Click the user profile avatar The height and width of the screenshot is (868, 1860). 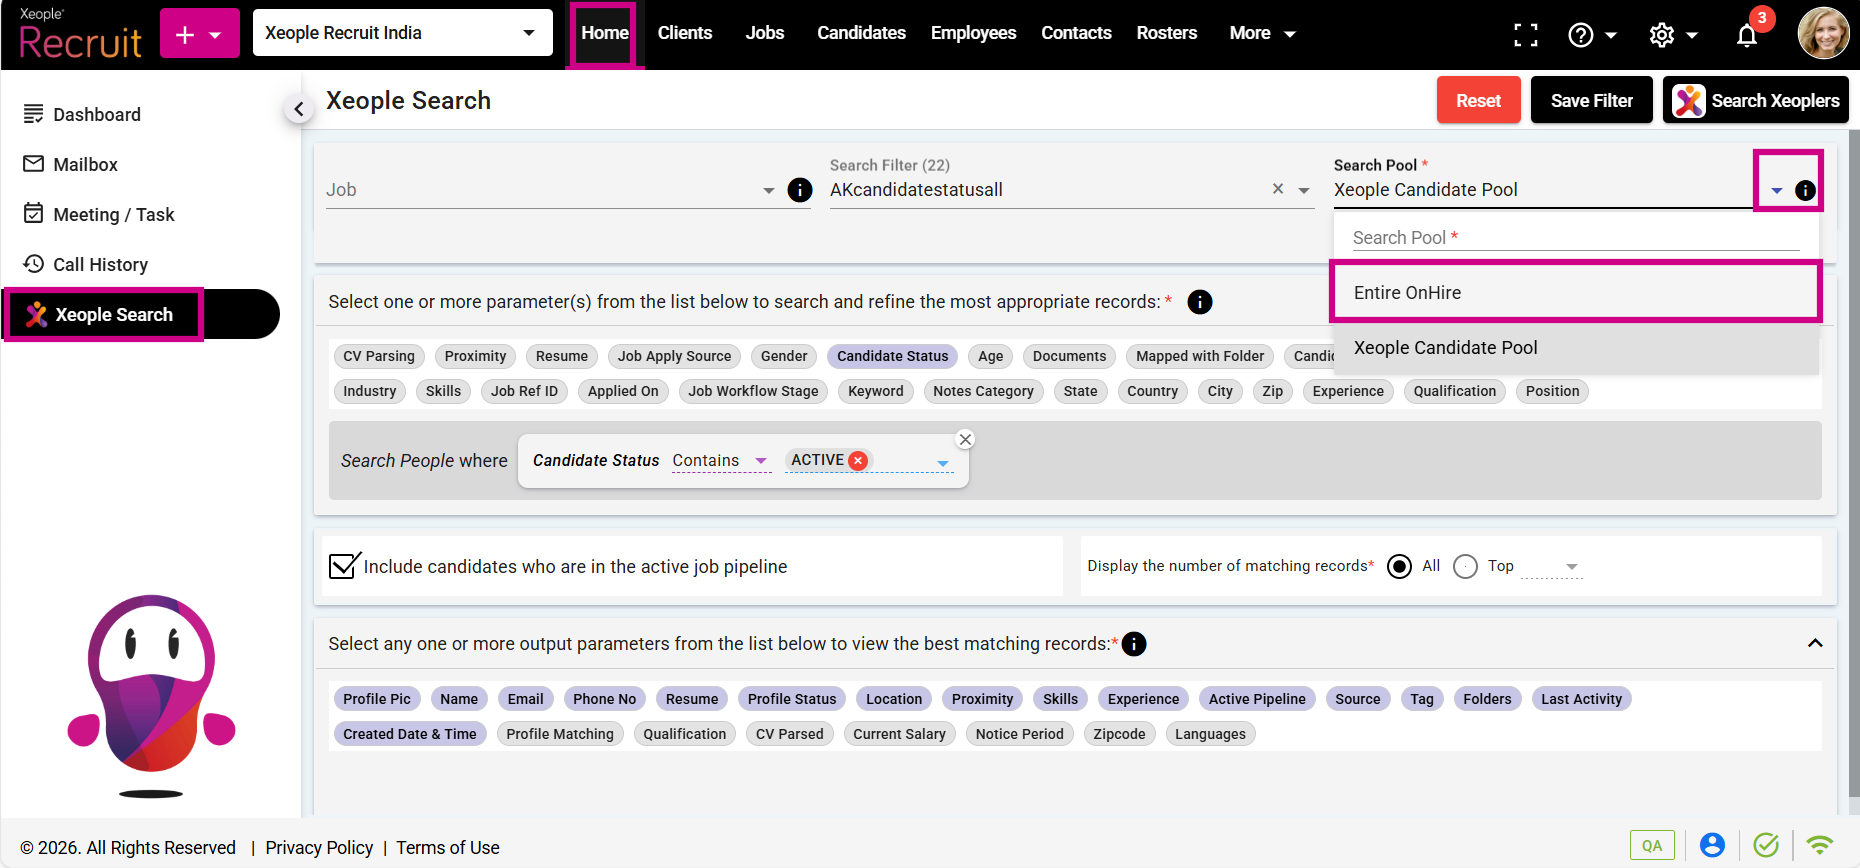tap(1823, 34)
